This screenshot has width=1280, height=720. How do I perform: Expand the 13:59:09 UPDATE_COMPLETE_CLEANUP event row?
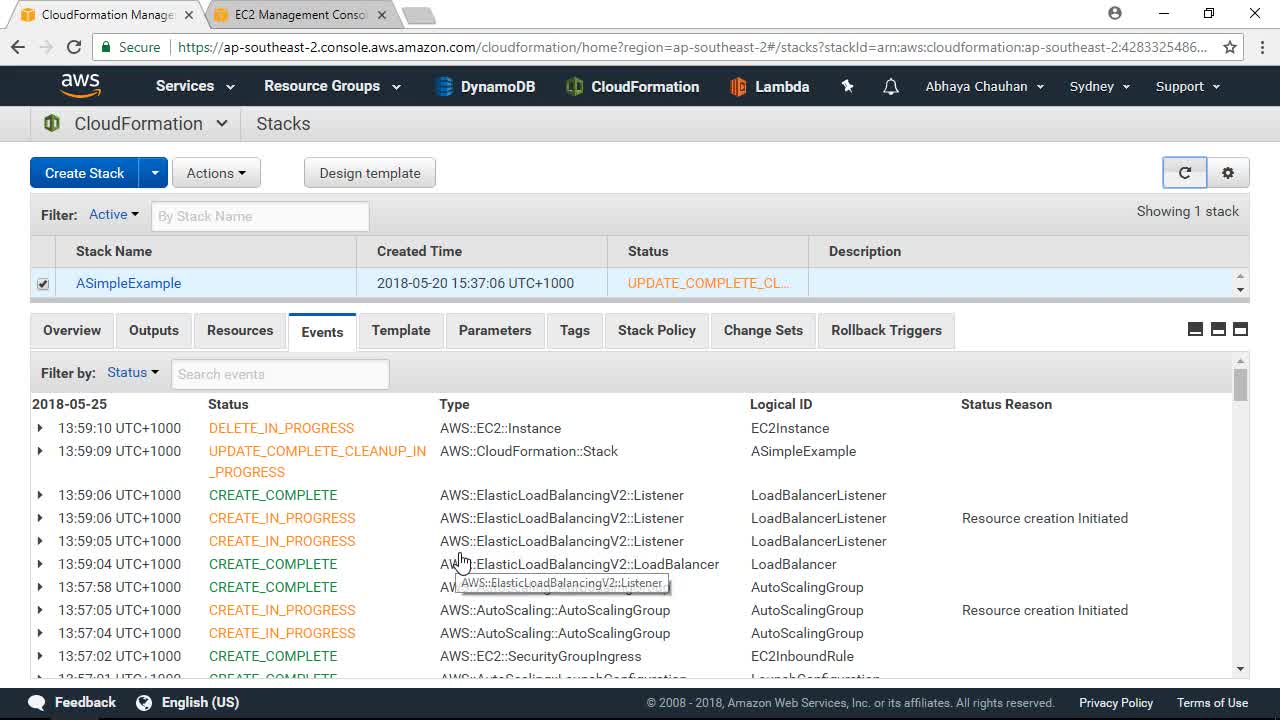click(x=40, y=451)
